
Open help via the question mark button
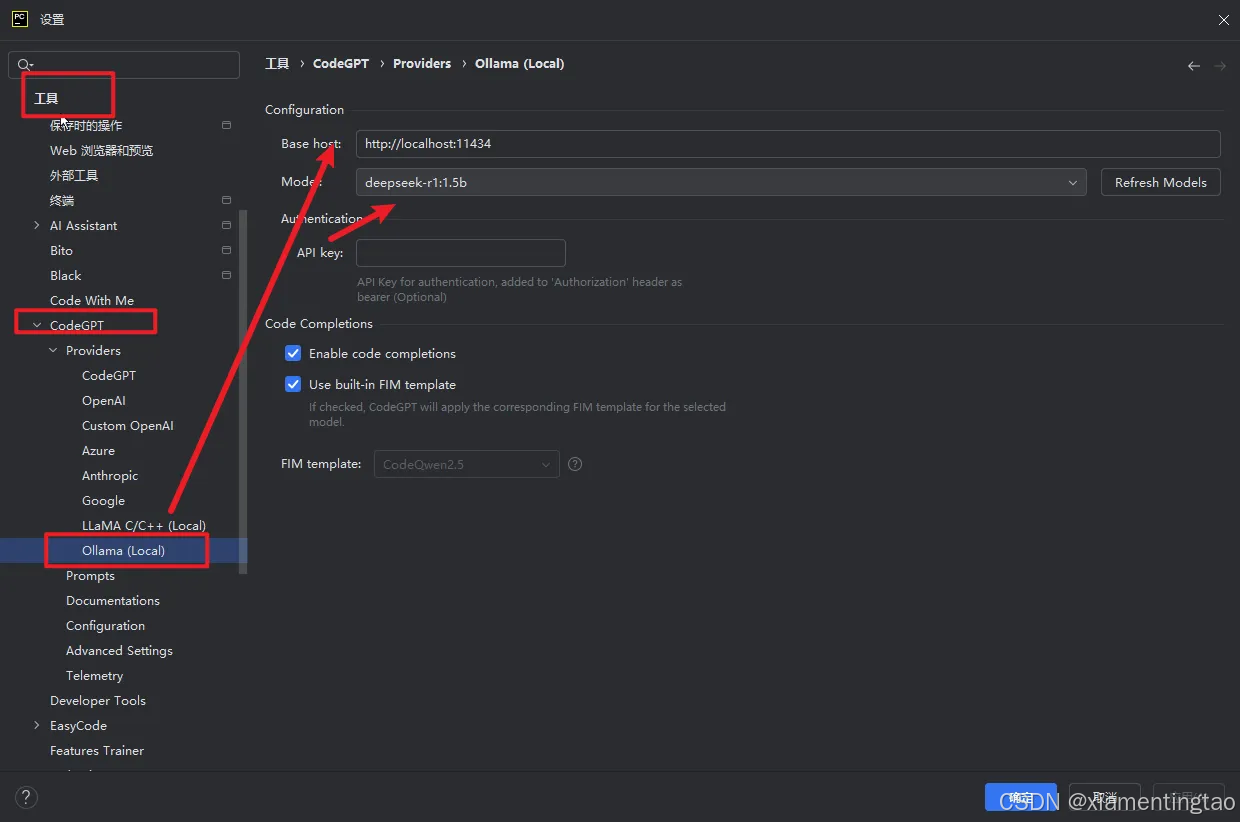[x=27, y=797]
